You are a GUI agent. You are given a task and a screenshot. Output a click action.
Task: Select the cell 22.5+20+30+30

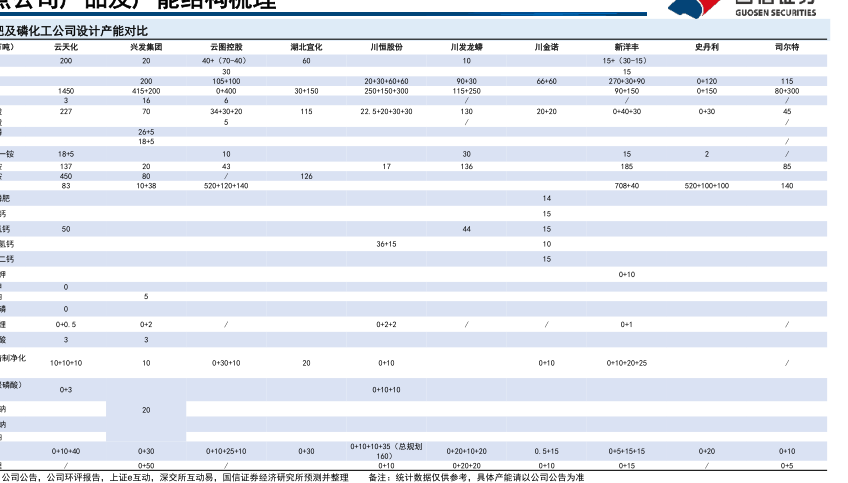point(386,111)
